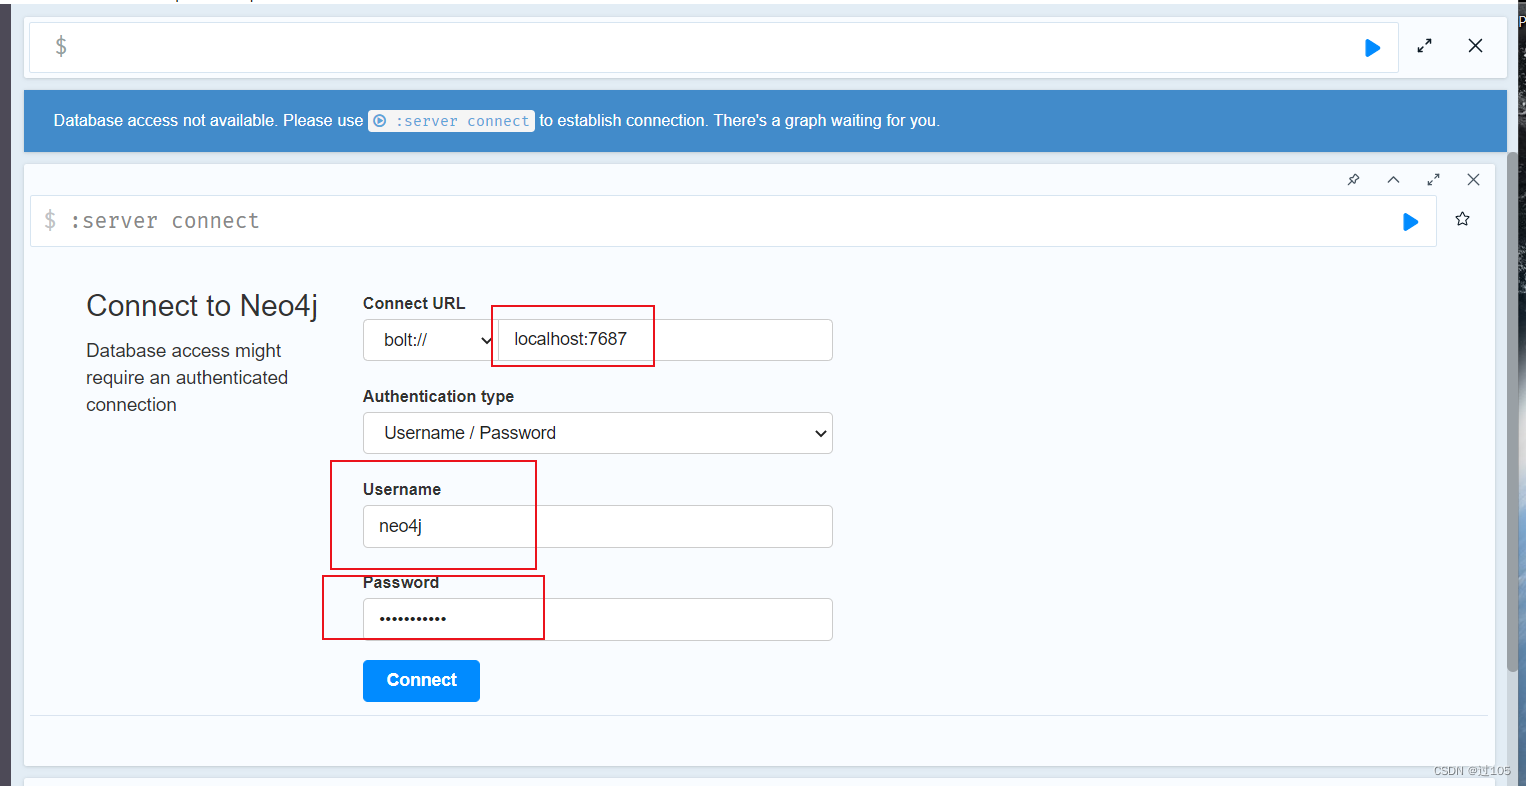
Task: Focus the Password input field
Action: 598,619
